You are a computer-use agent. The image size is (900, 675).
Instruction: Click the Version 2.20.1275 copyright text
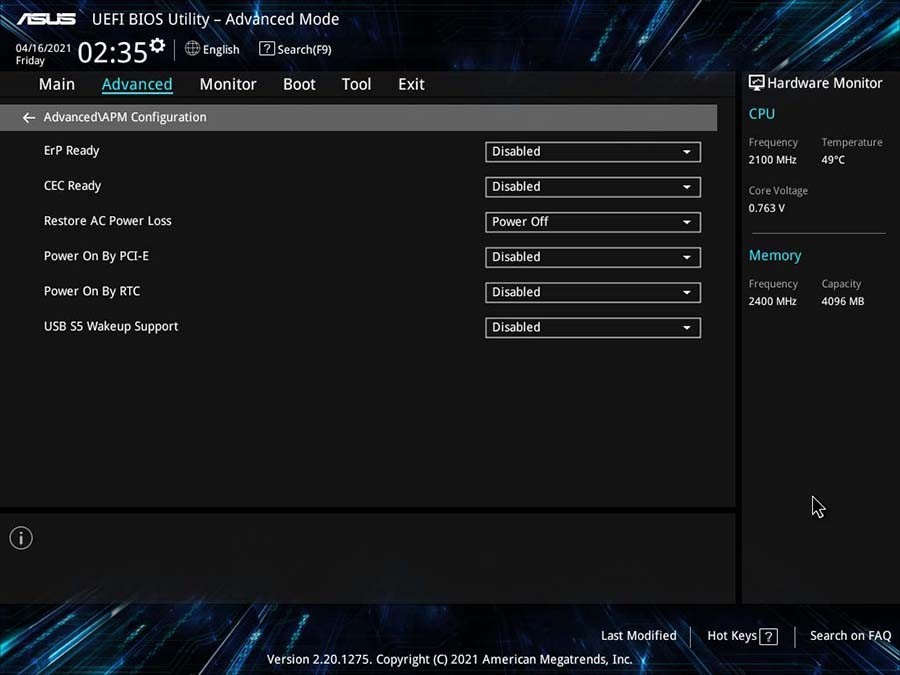tap(449, 660)
